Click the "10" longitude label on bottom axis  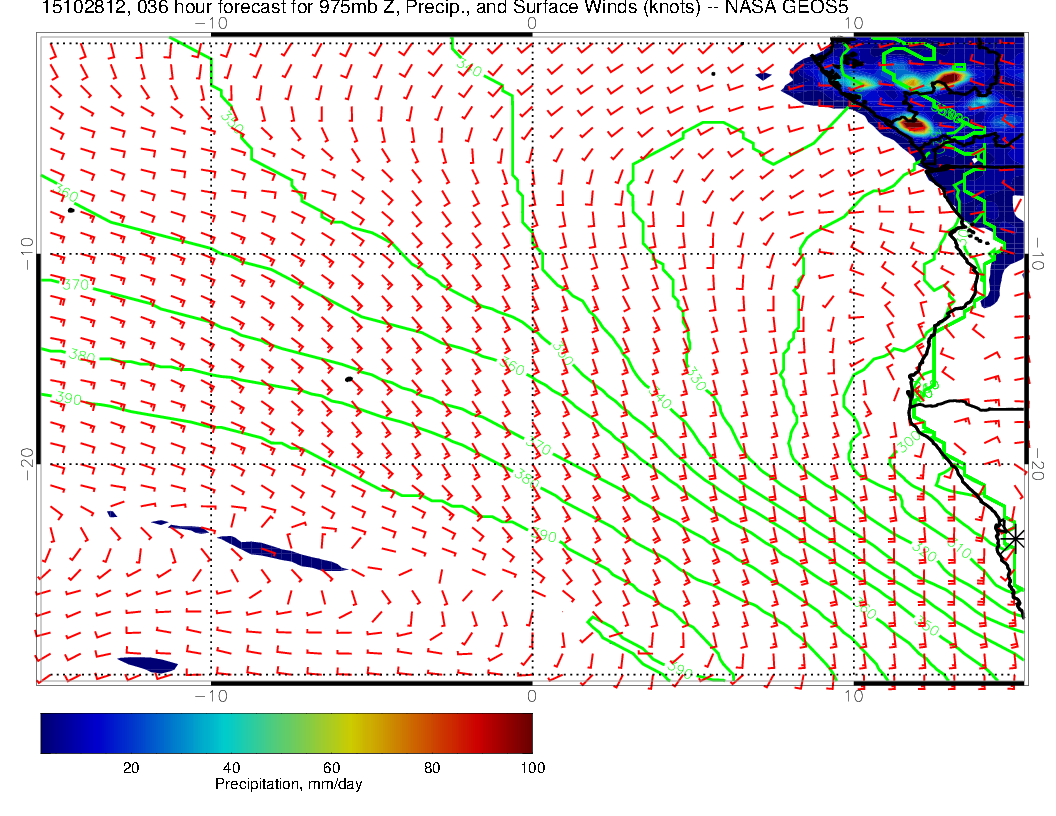[x=853, y=695]
